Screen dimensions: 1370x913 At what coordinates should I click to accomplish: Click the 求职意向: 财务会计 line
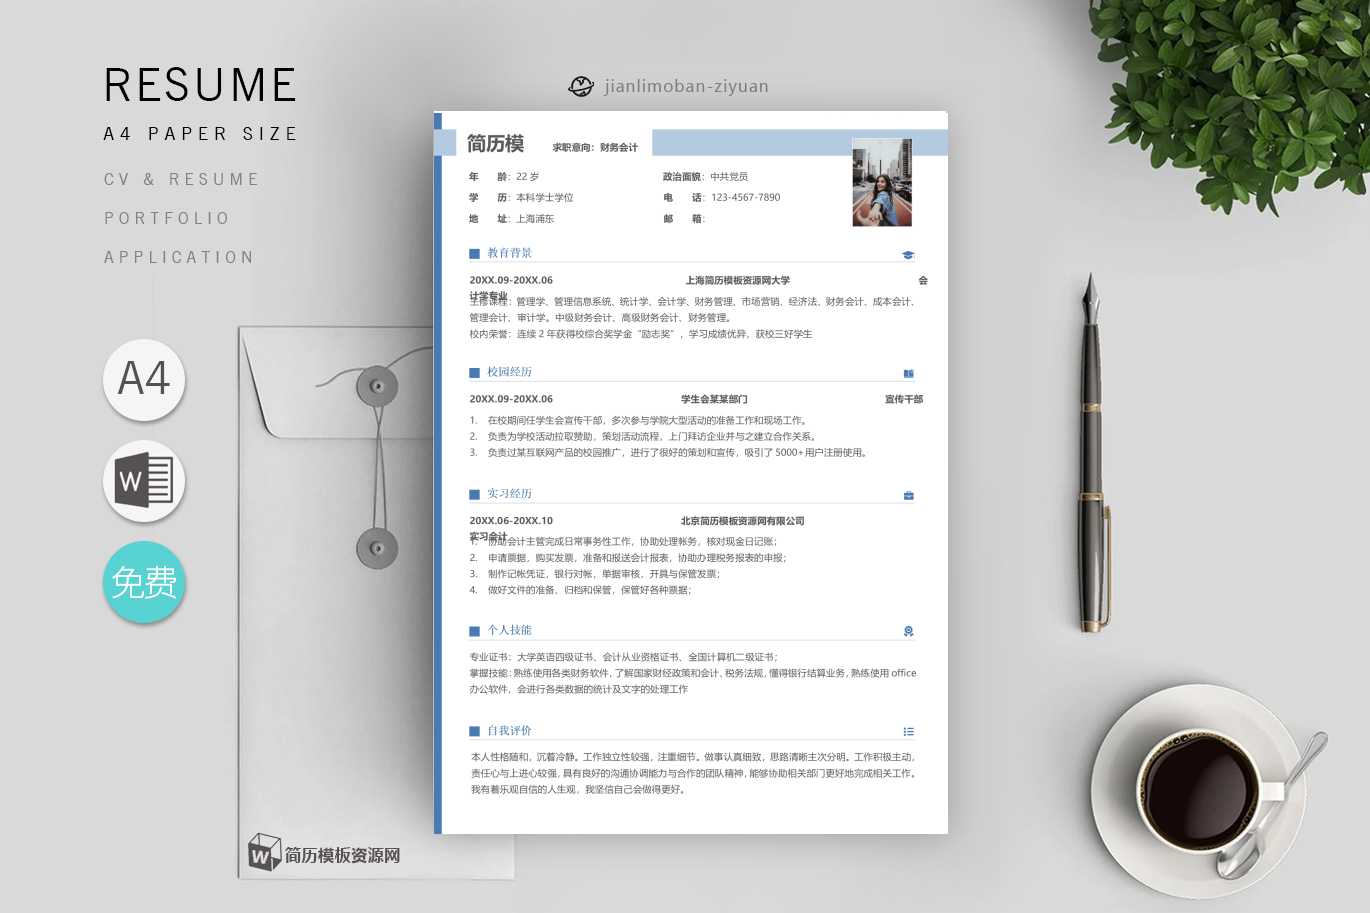pos(595,147)
